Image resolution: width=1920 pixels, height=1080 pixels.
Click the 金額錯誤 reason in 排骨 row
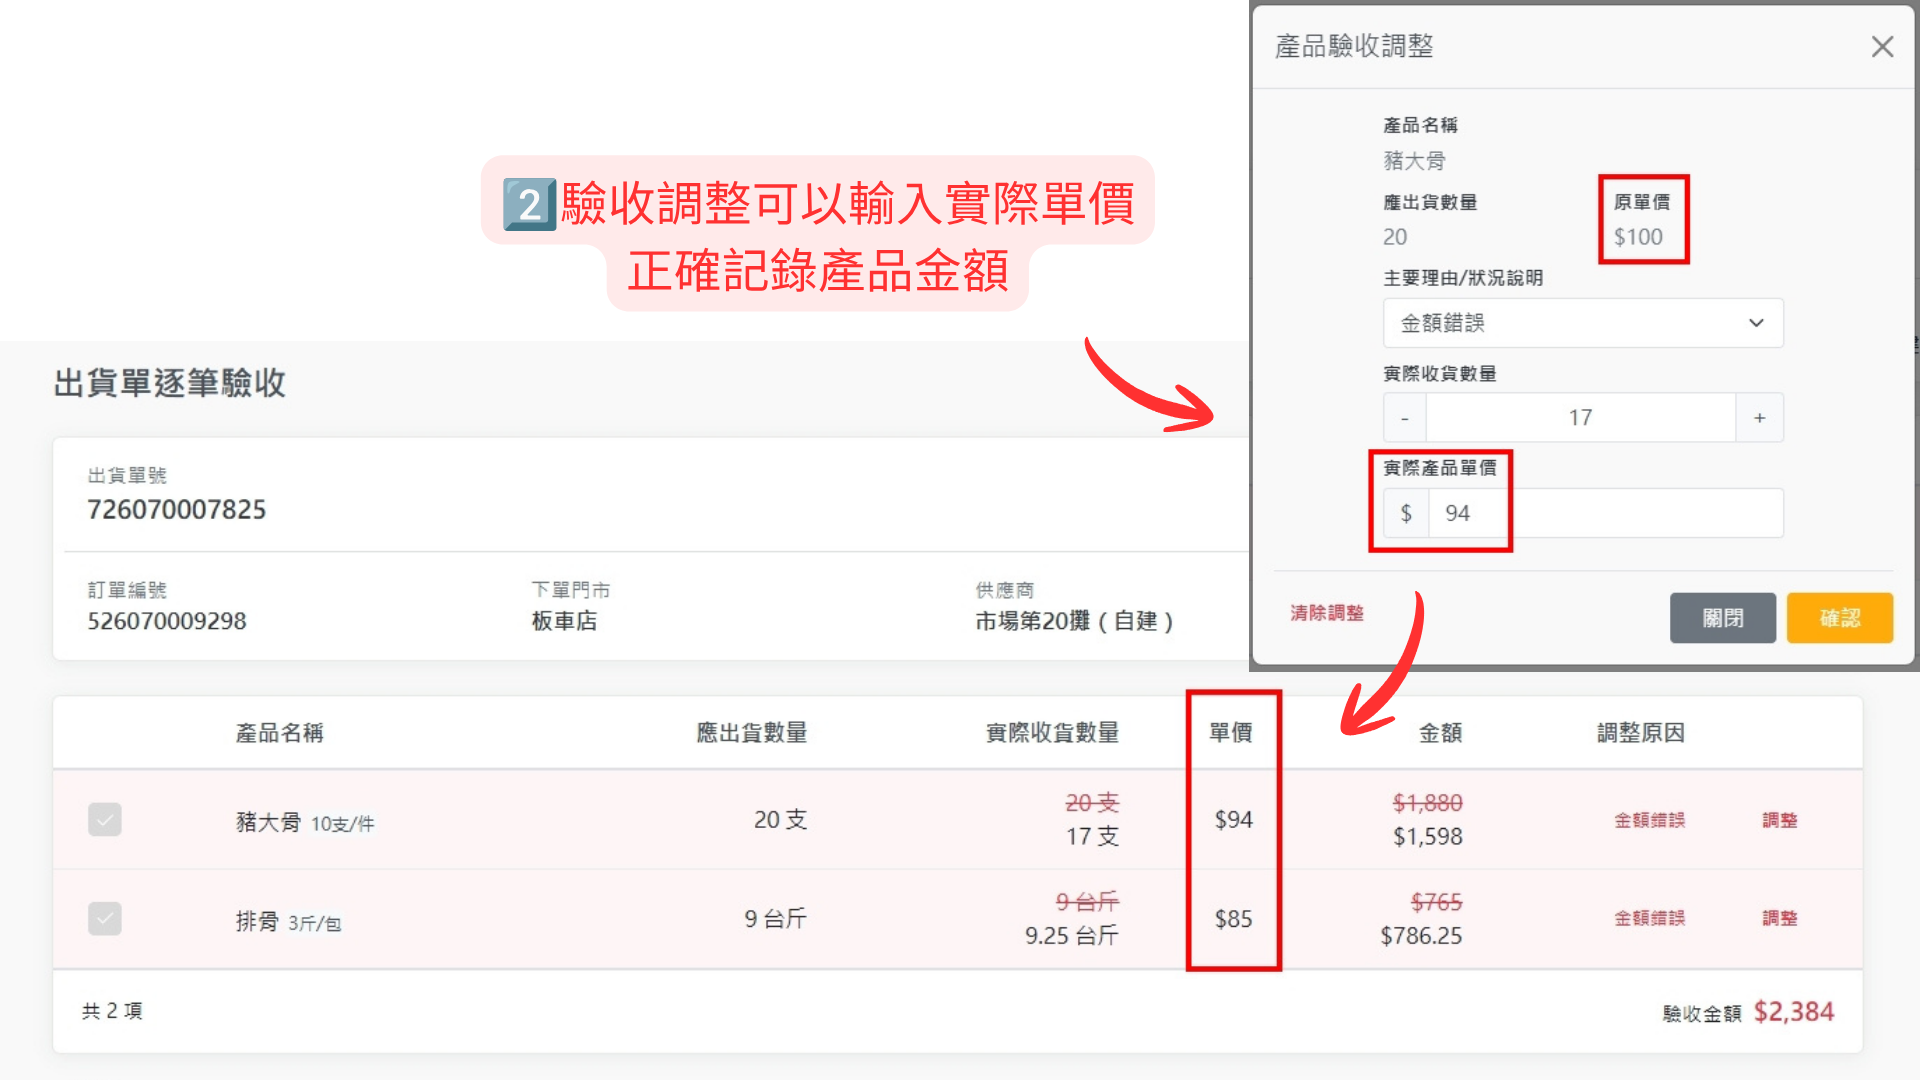coord(1649,918)
